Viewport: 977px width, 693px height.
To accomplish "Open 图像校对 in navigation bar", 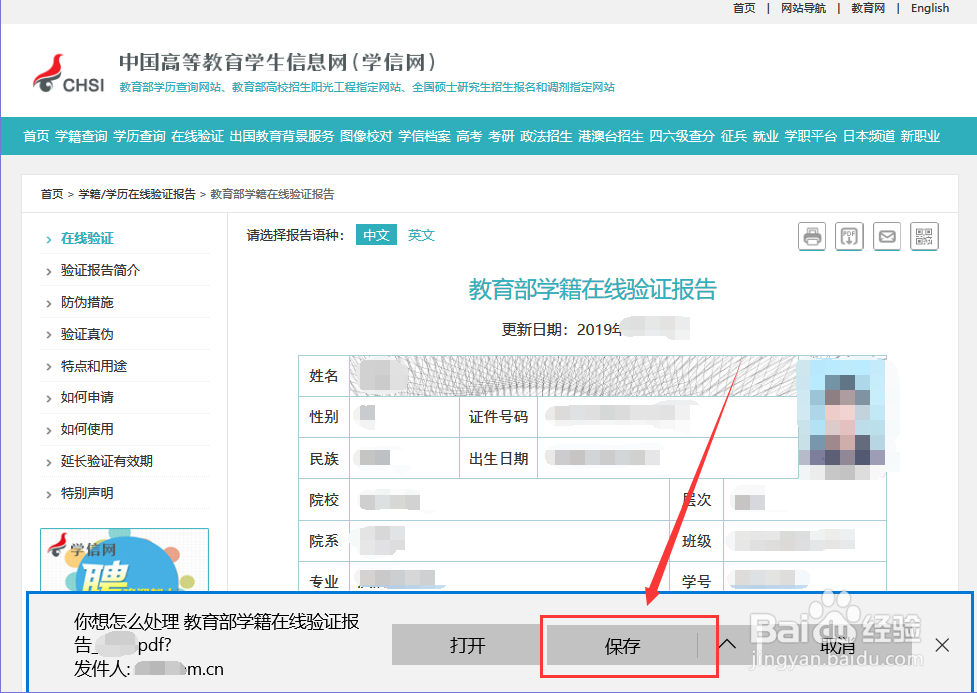I will (366, 136).
